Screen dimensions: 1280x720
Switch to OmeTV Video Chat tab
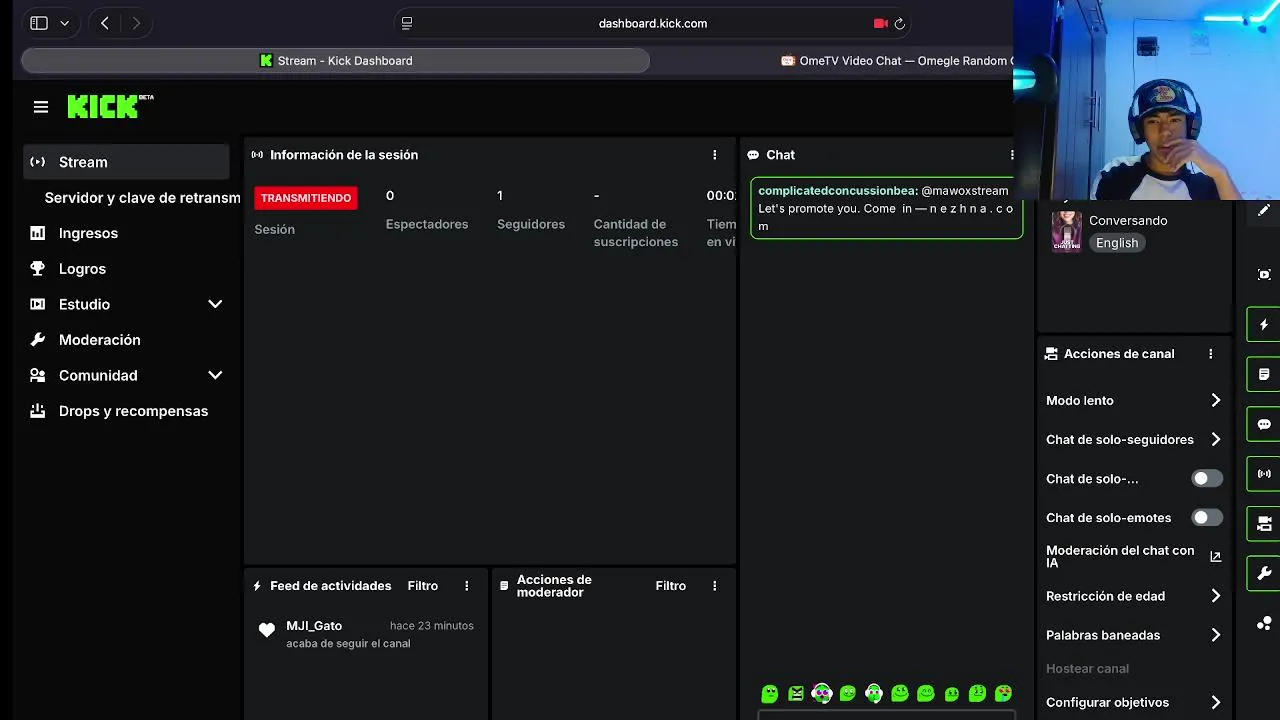click(895, 61)
